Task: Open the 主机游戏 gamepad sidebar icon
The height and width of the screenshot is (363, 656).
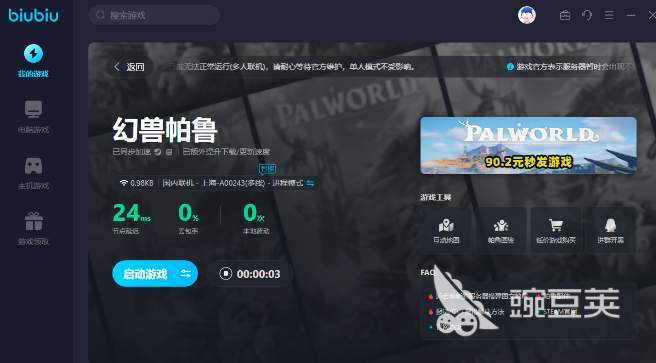Action: 33,166
